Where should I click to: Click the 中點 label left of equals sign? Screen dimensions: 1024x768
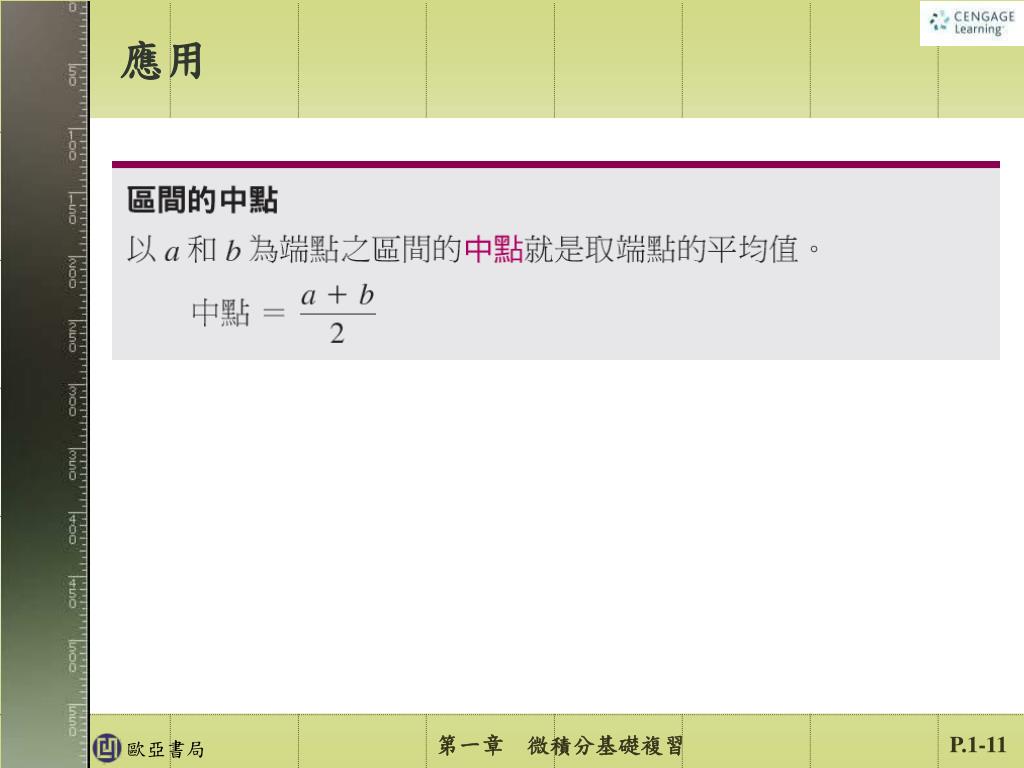click(x=221, y=312)
